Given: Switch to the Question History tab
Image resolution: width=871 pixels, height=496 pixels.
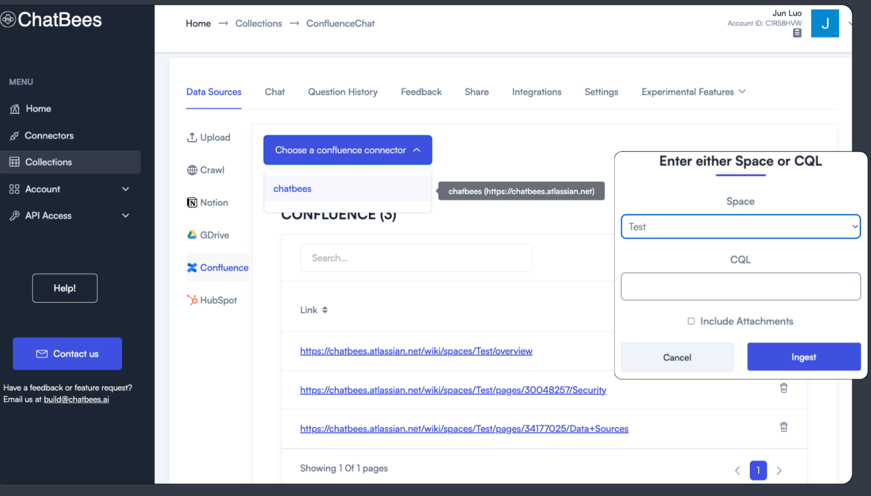Looking at the screenshot, I should (x=342, y=92).
